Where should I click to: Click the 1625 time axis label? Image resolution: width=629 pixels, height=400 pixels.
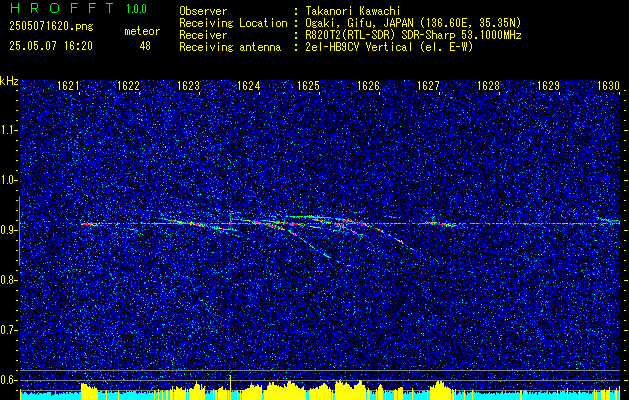pyautogui.click(x=308, y=86)
